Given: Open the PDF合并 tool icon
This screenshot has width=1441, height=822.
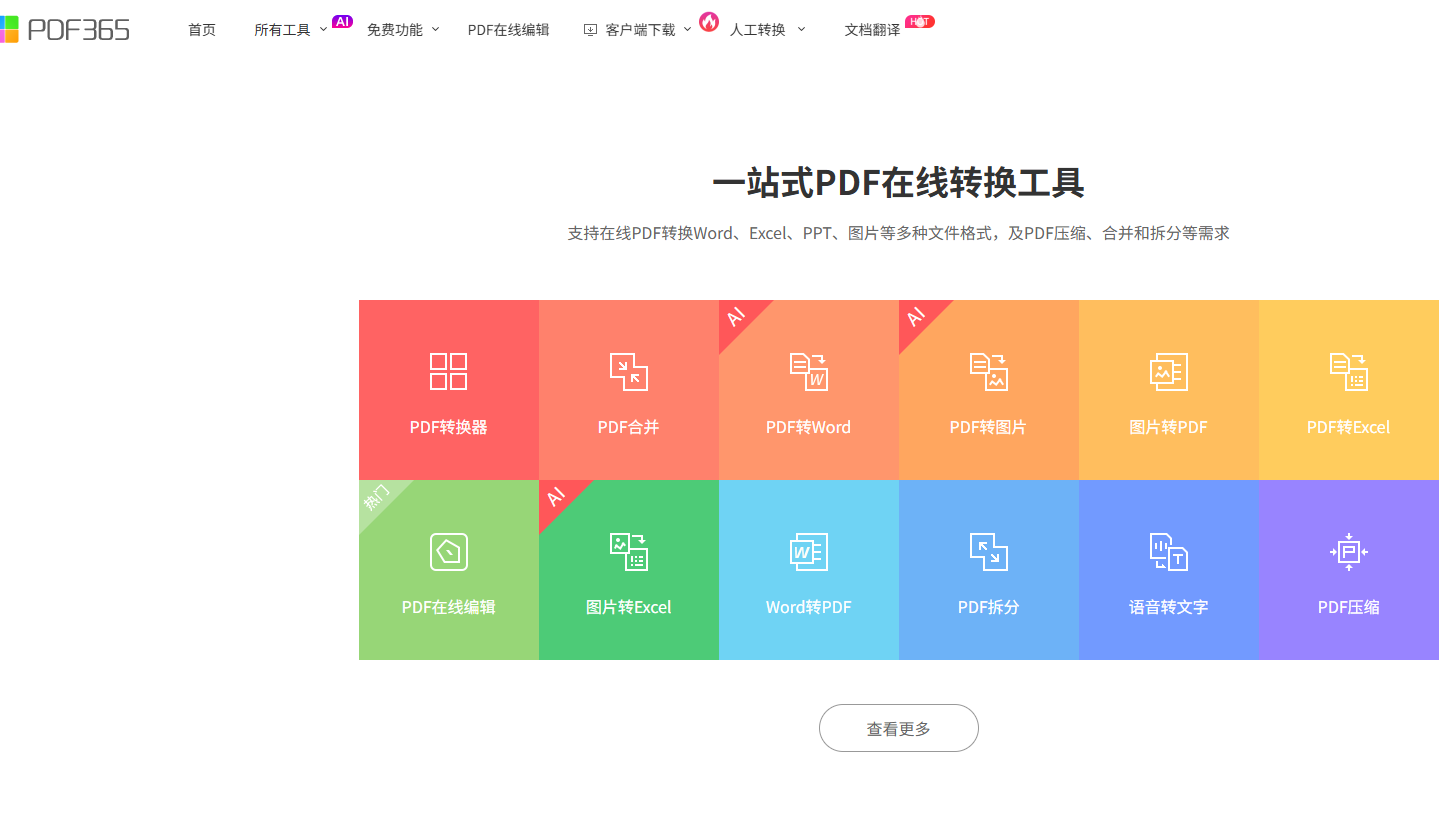Looking at the screenshot, I should [x=629, y=371].
